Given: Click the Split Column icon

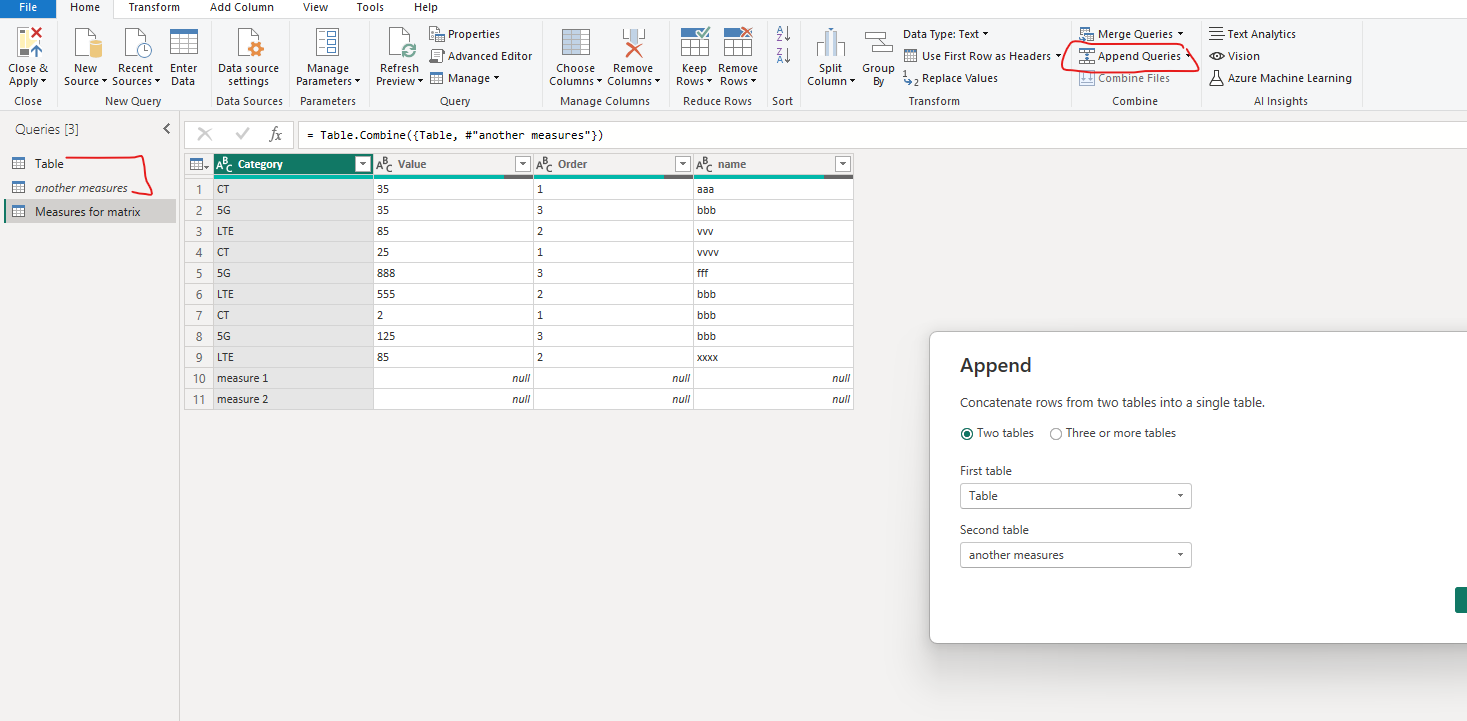Looking at the screenshot, I should (x=830, y=44).
